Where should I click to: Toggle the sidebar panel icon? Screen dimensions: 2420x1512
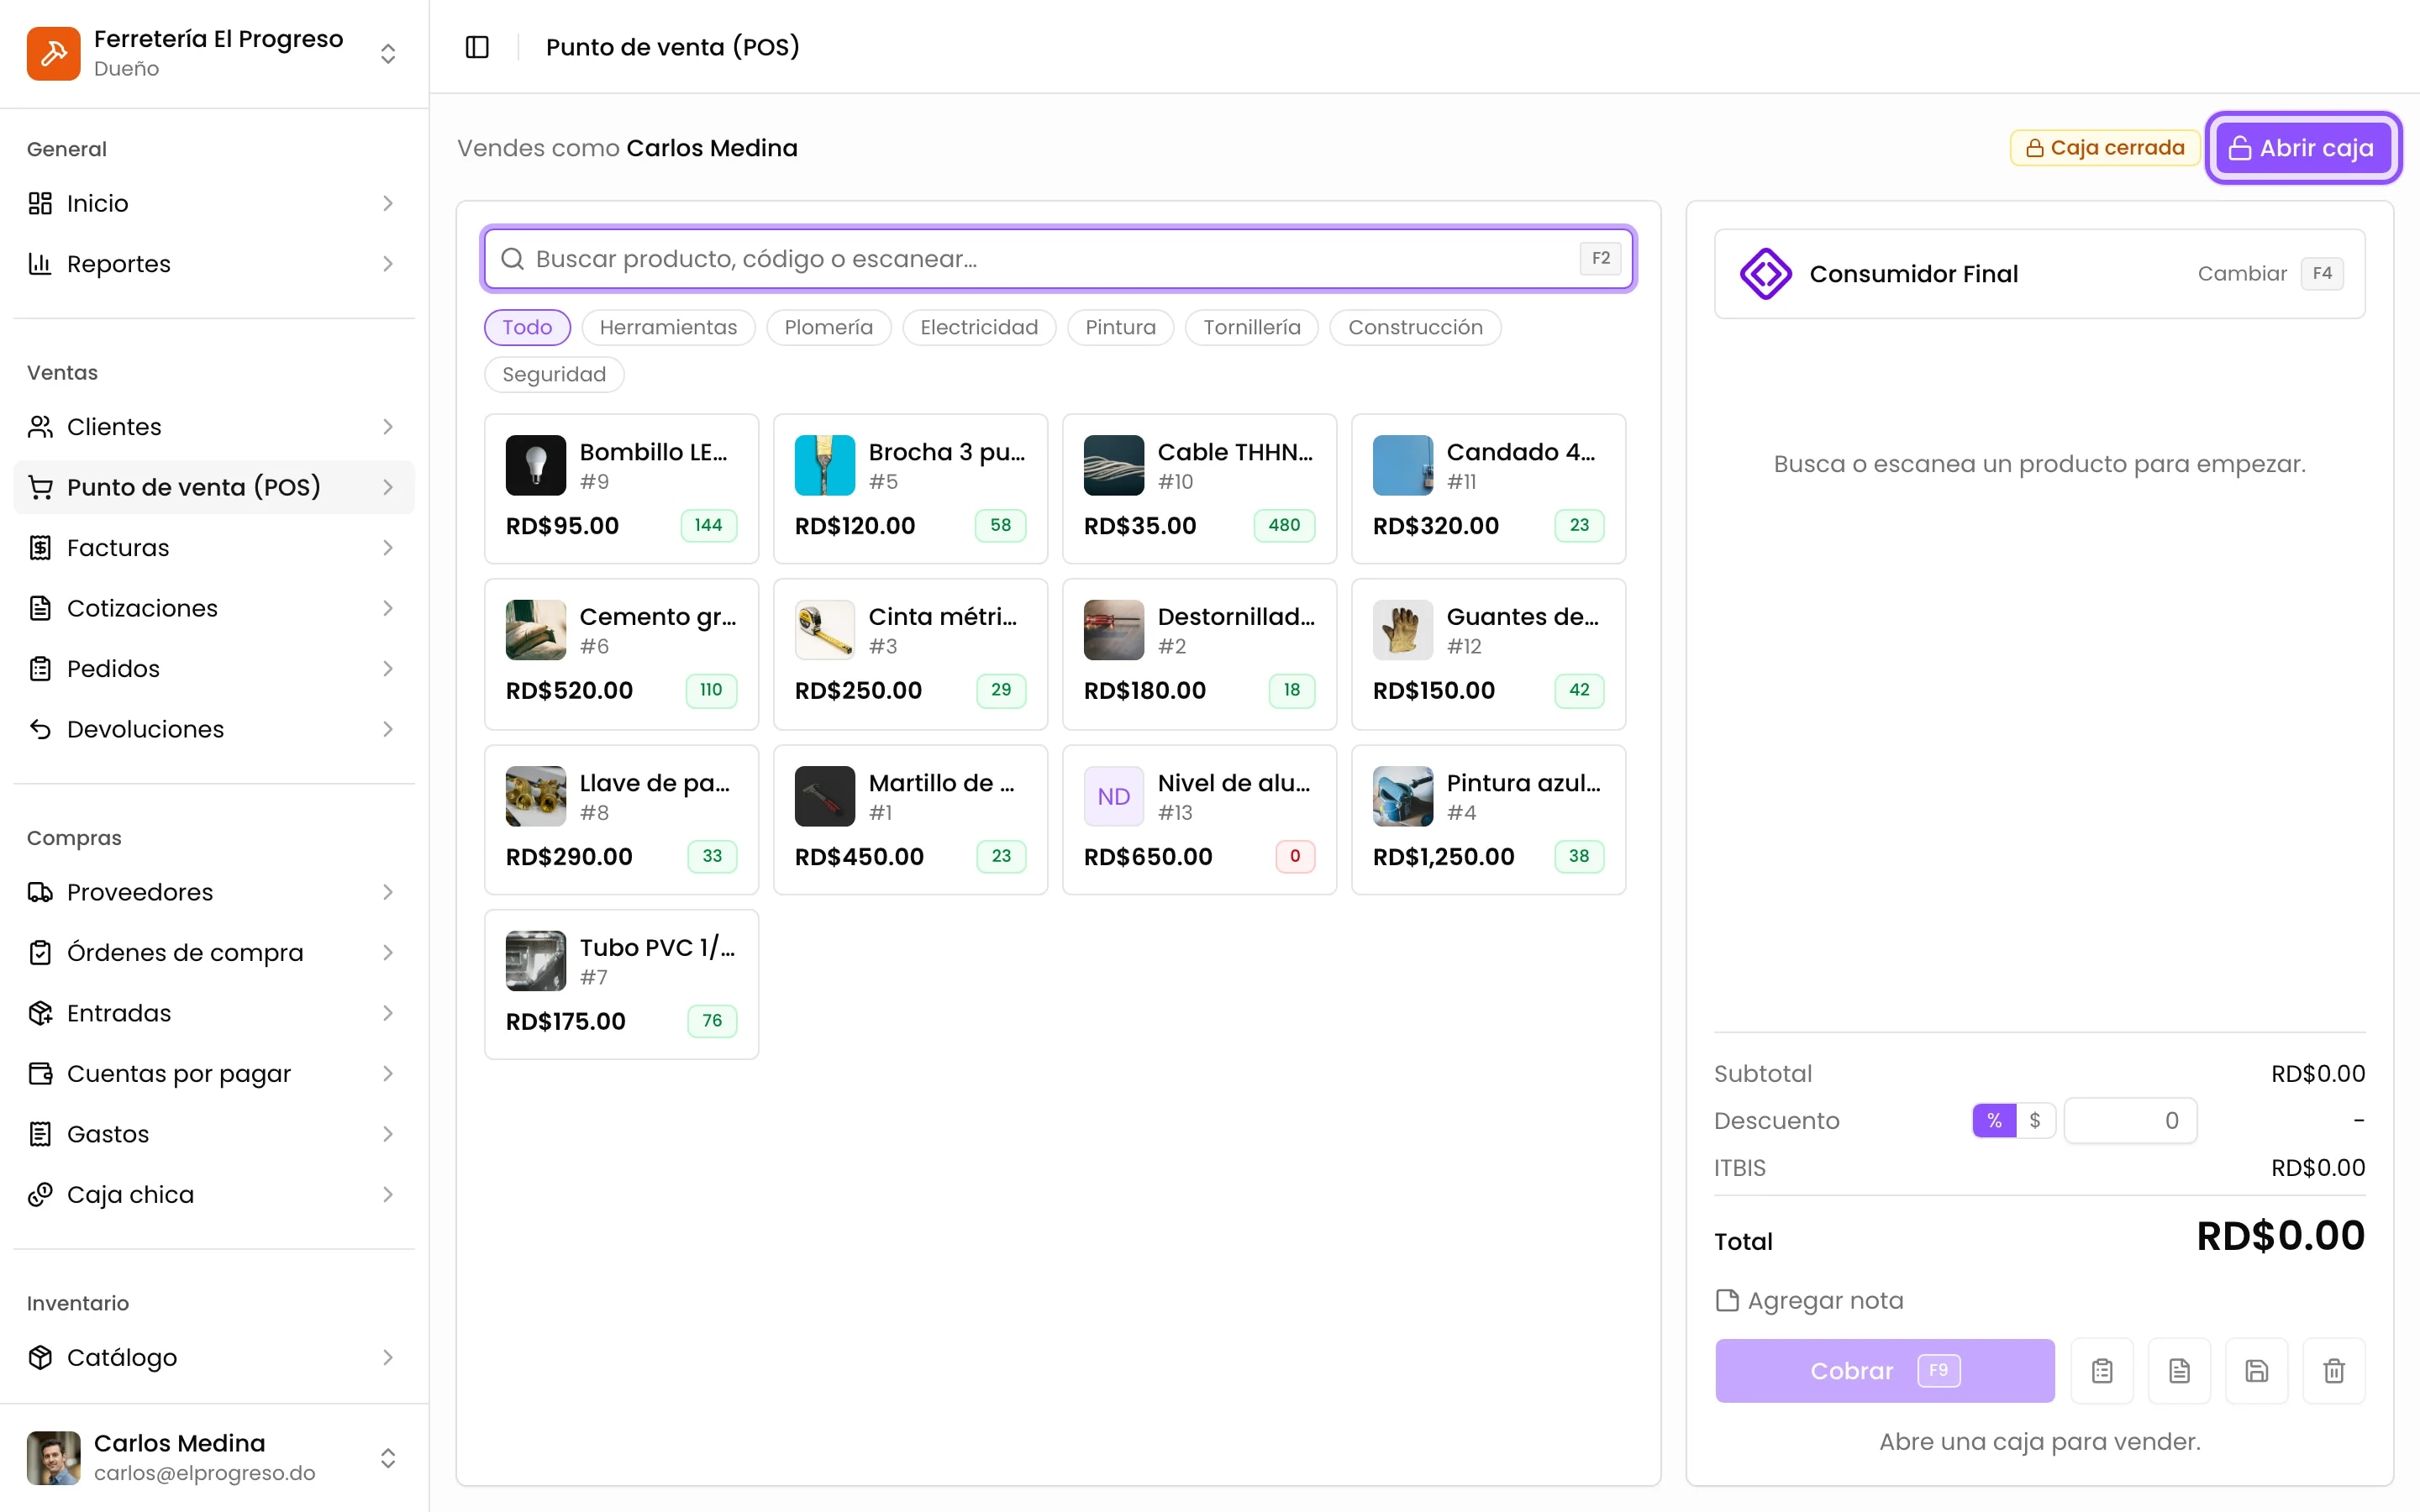[x=477, y=47]
